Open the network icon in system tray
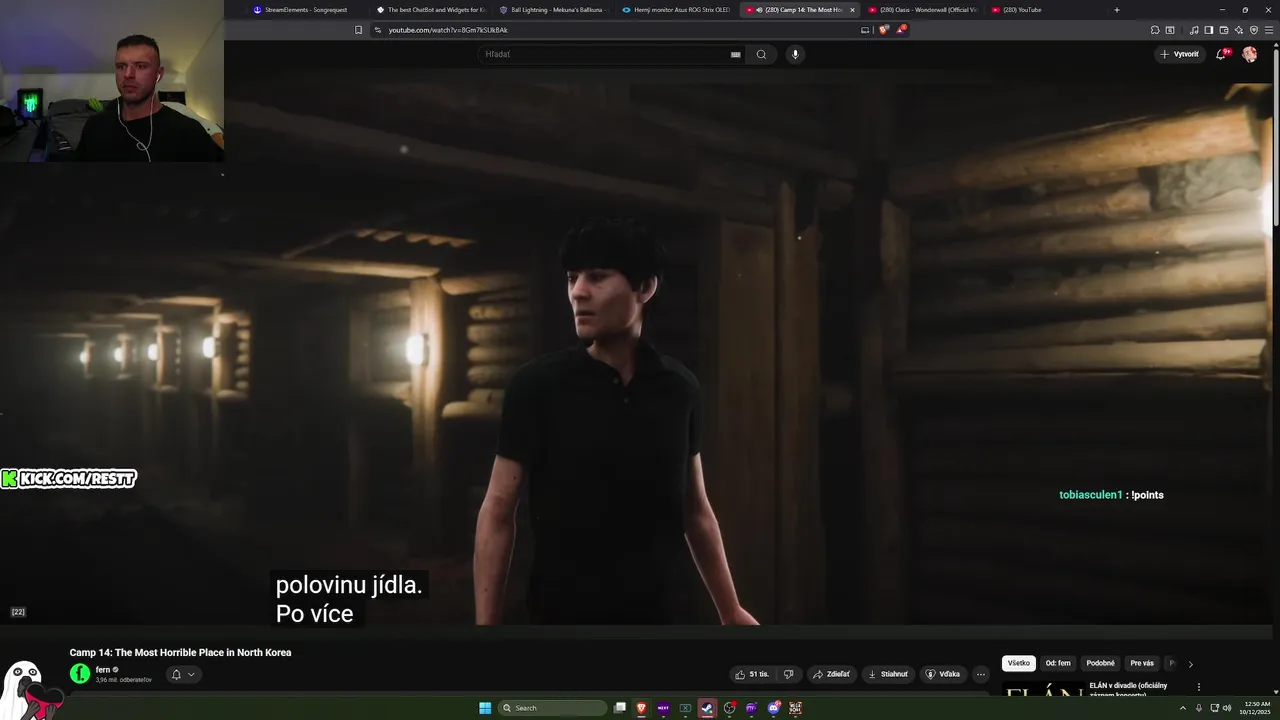The image size is (1280, 720). pos(1215,708)
